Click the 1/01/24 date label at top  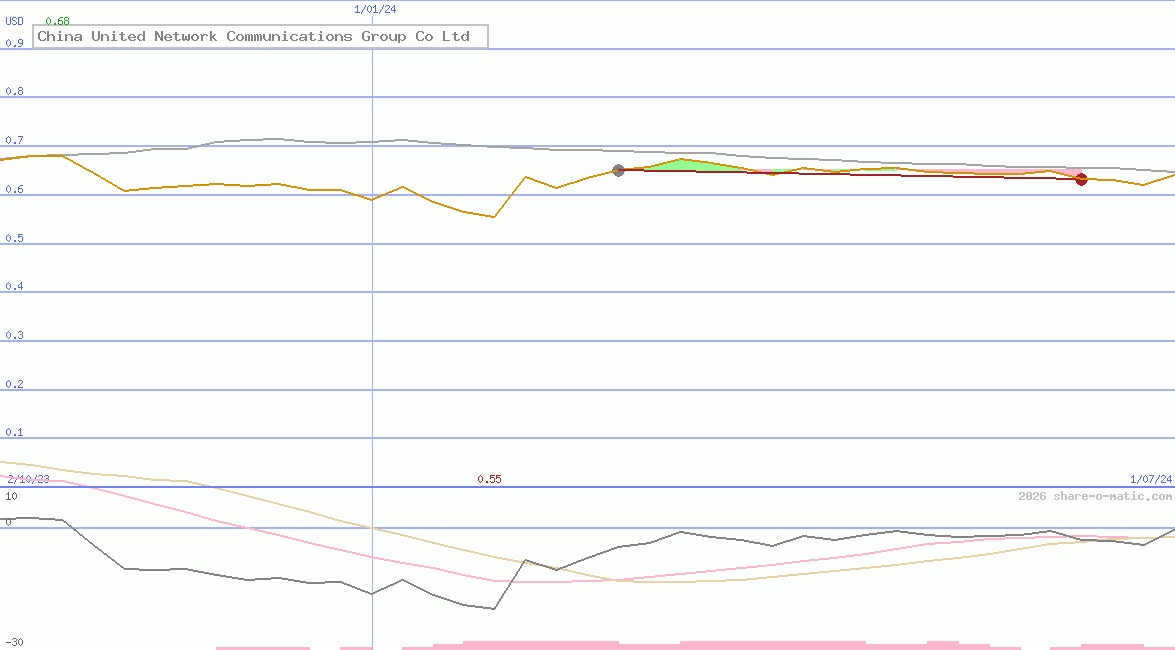(x=375, y=10)
